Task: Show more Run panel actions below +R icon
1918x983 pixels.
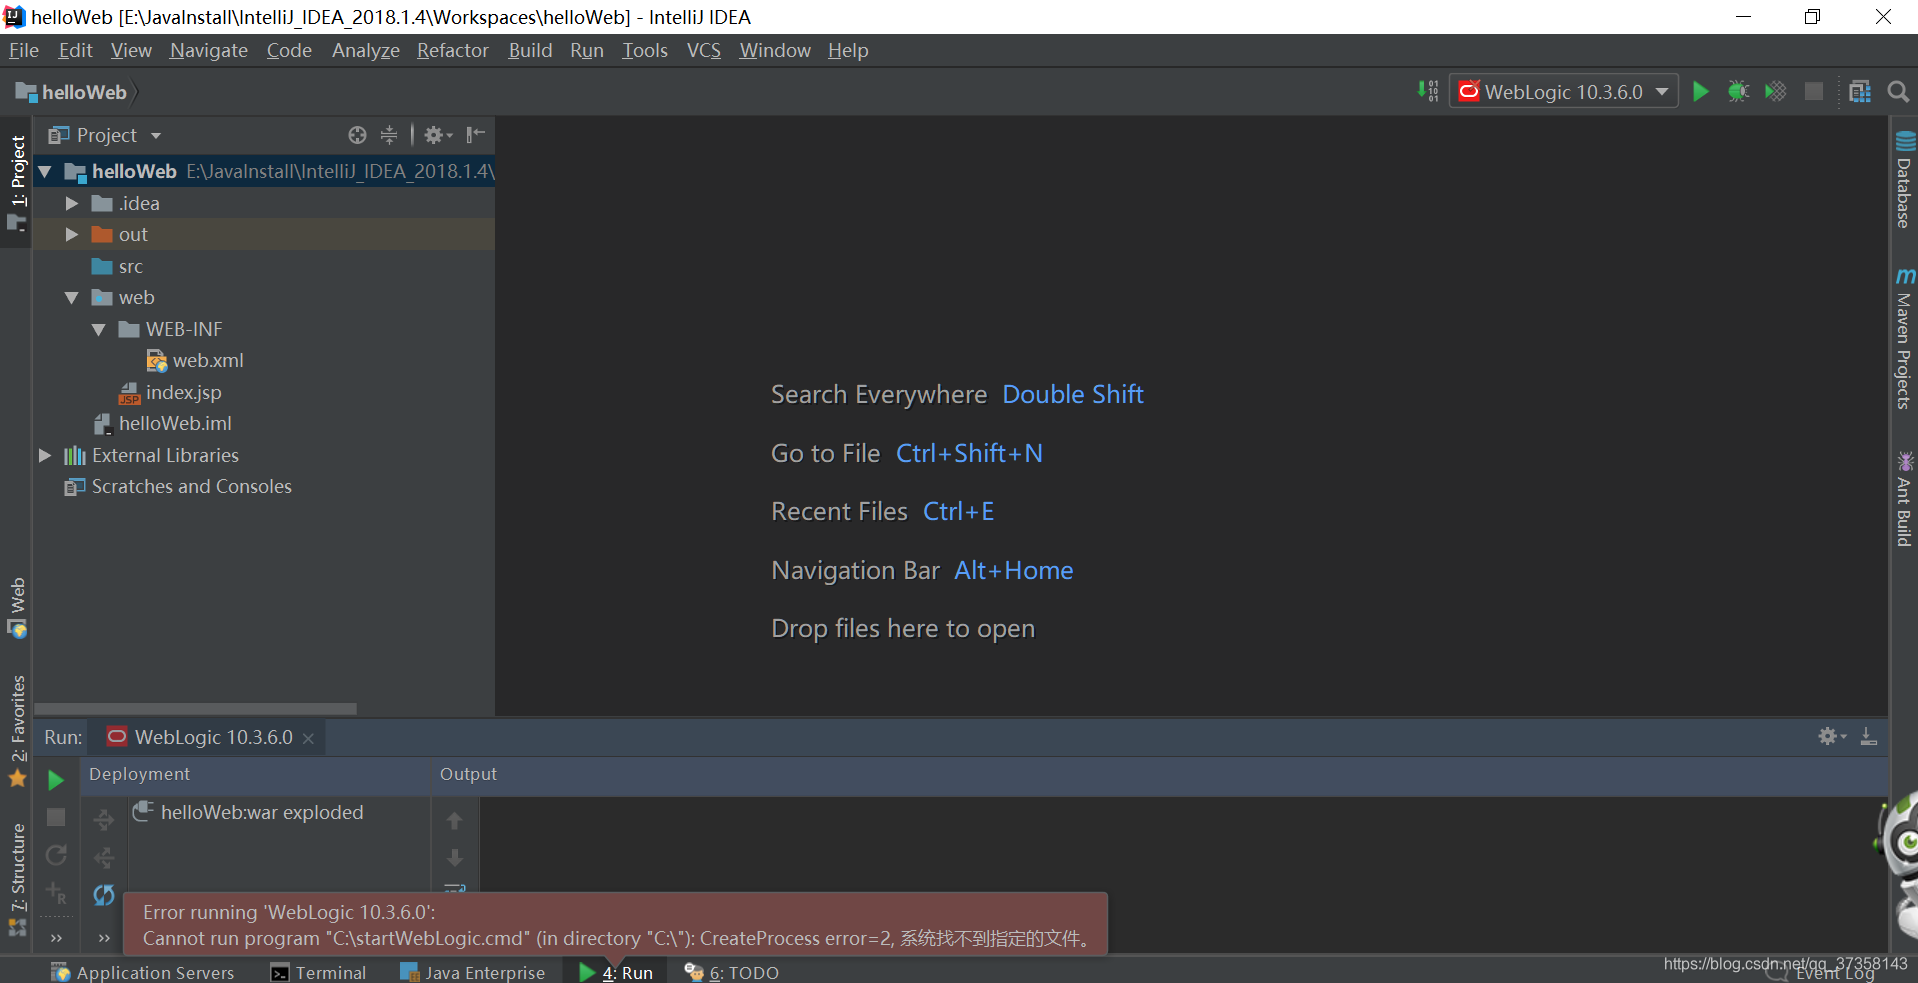Action: [x=56, y=938]
